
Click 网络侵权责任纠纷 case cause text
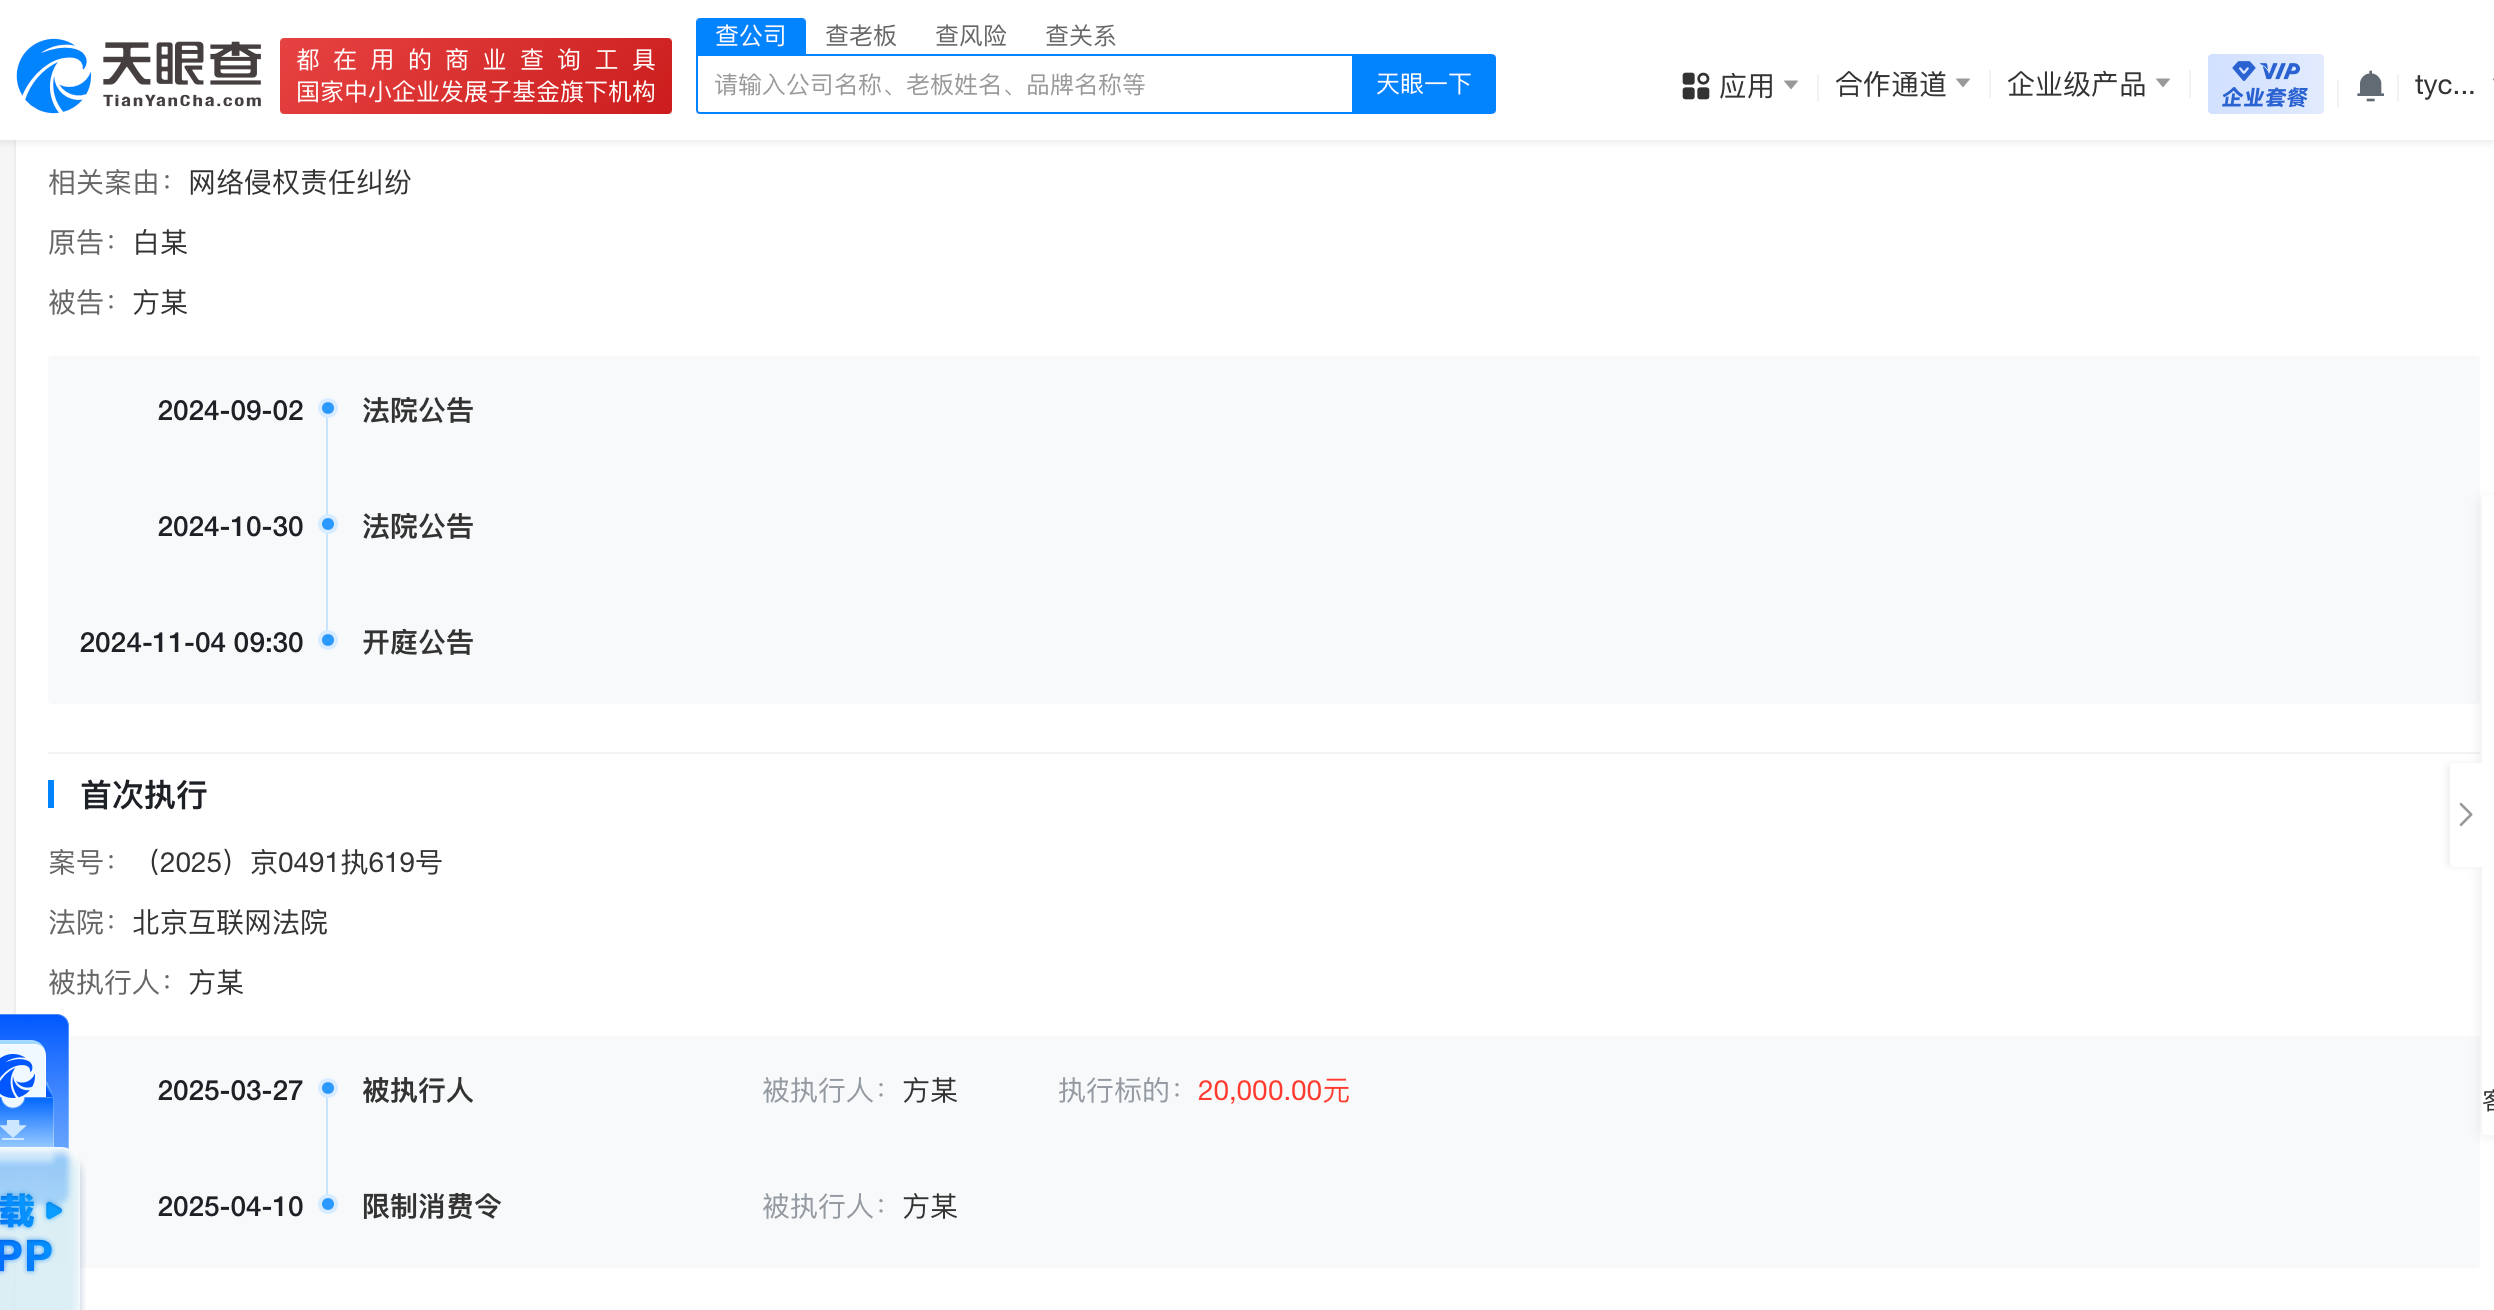coord(300,182)
